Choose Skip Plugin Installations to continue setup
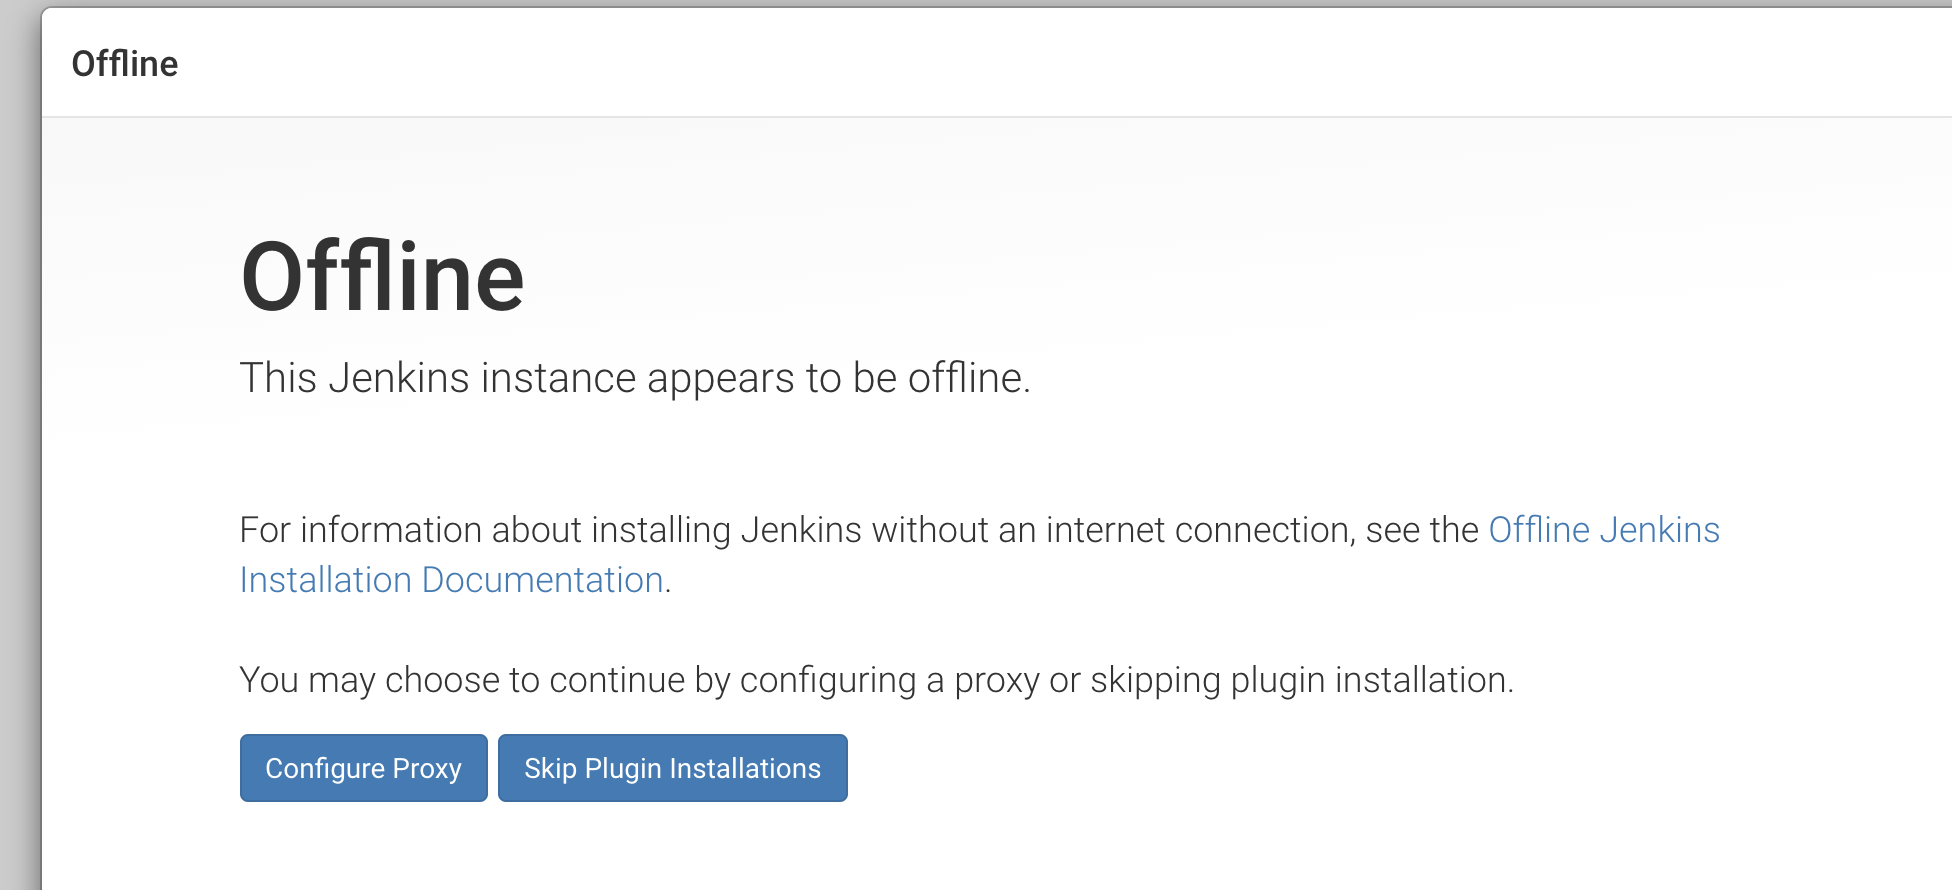The height and width of the screenshot is (890, 1952). point(672,768)
